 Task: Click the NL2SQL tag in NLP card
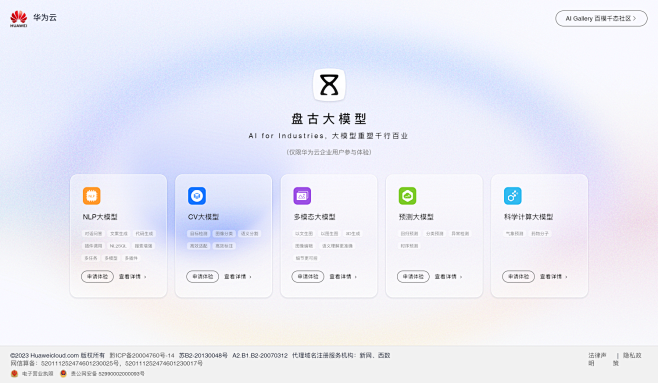118,246
